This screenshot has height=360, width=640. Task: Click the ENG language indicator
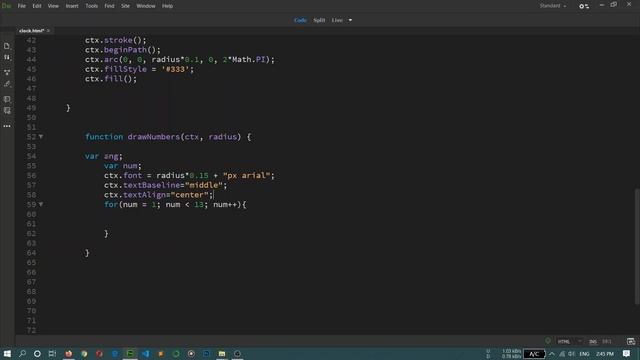pos(584,354)
